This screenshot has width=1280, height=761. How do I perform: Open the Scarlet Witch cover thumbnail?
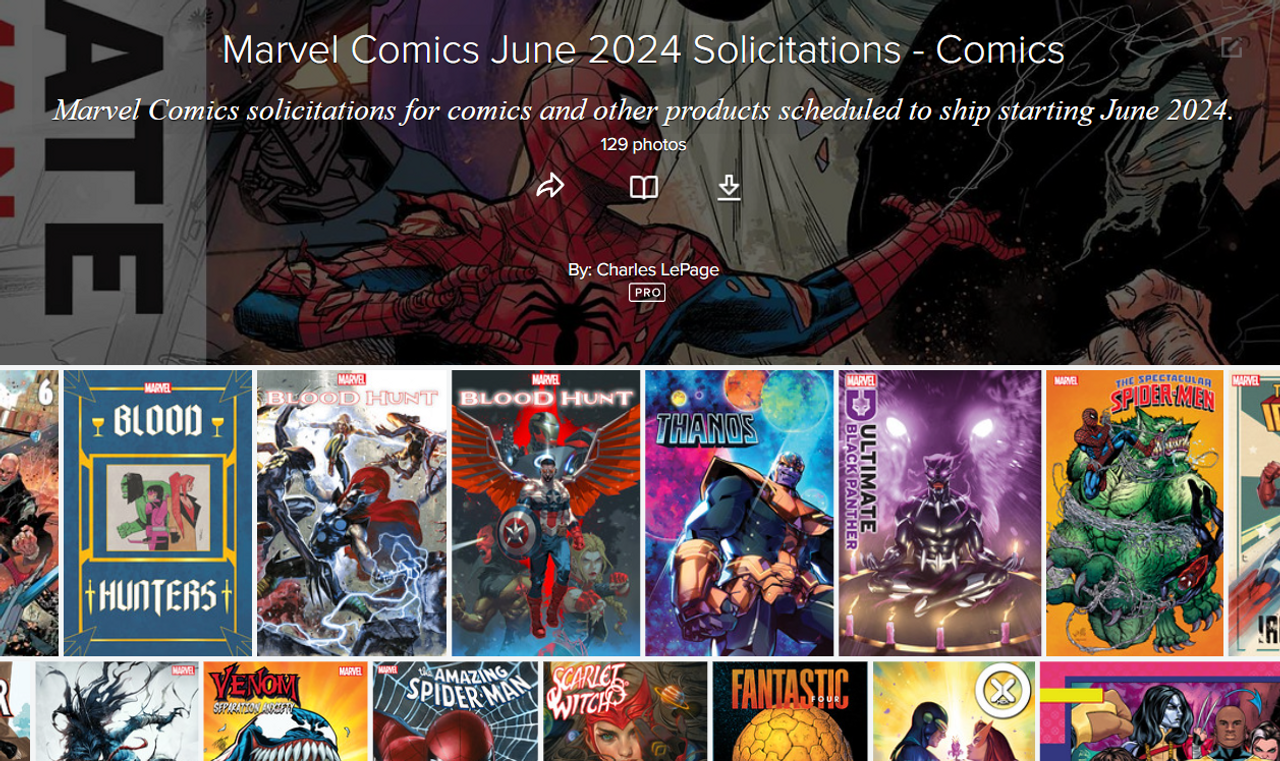coord(626,711)
